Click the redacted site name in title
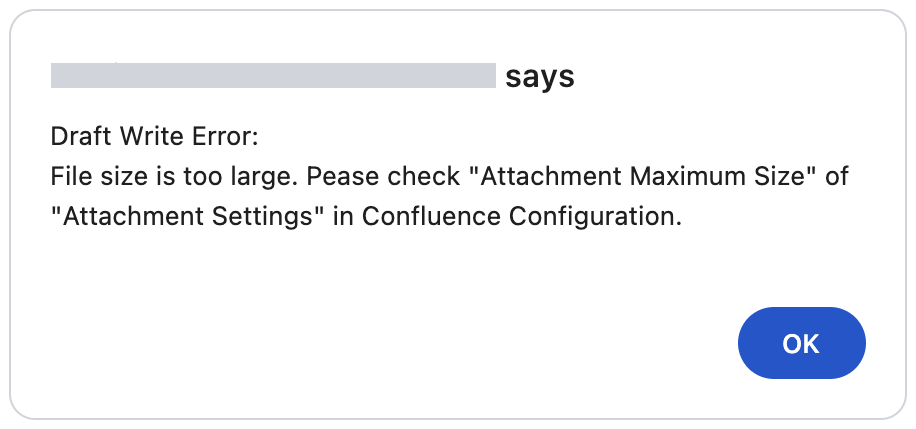916x429 pixels. click(273, 76)
